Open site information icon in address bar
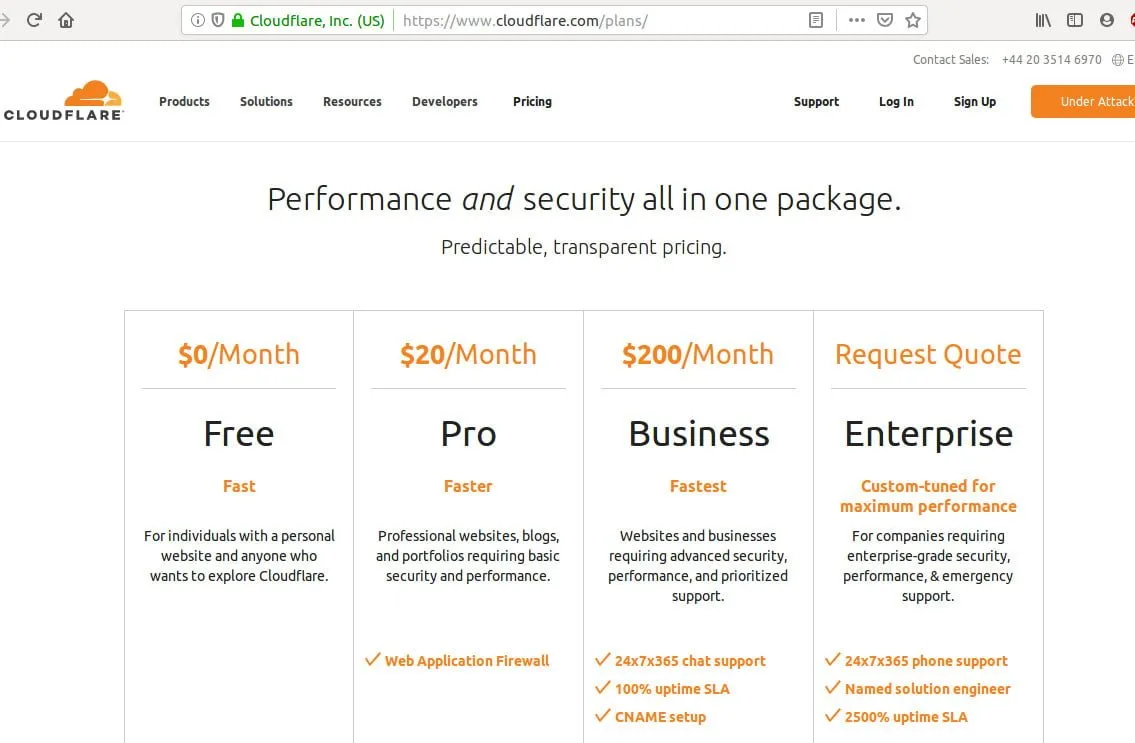The height and width of the screenshot is (743, 1135). click(198, 20)
